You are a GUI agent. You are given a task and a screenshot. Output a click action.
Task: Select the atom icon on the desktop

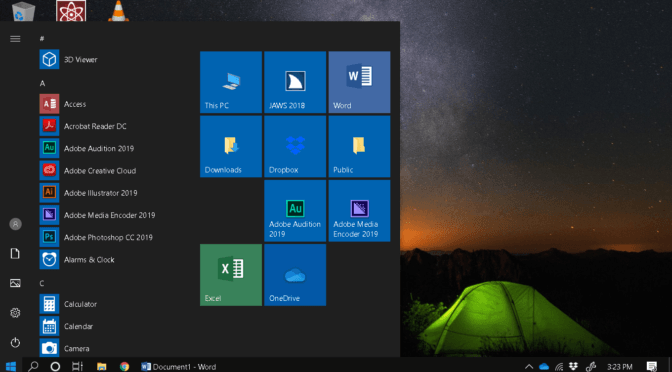pyautogui.click(x=71, y=11)
